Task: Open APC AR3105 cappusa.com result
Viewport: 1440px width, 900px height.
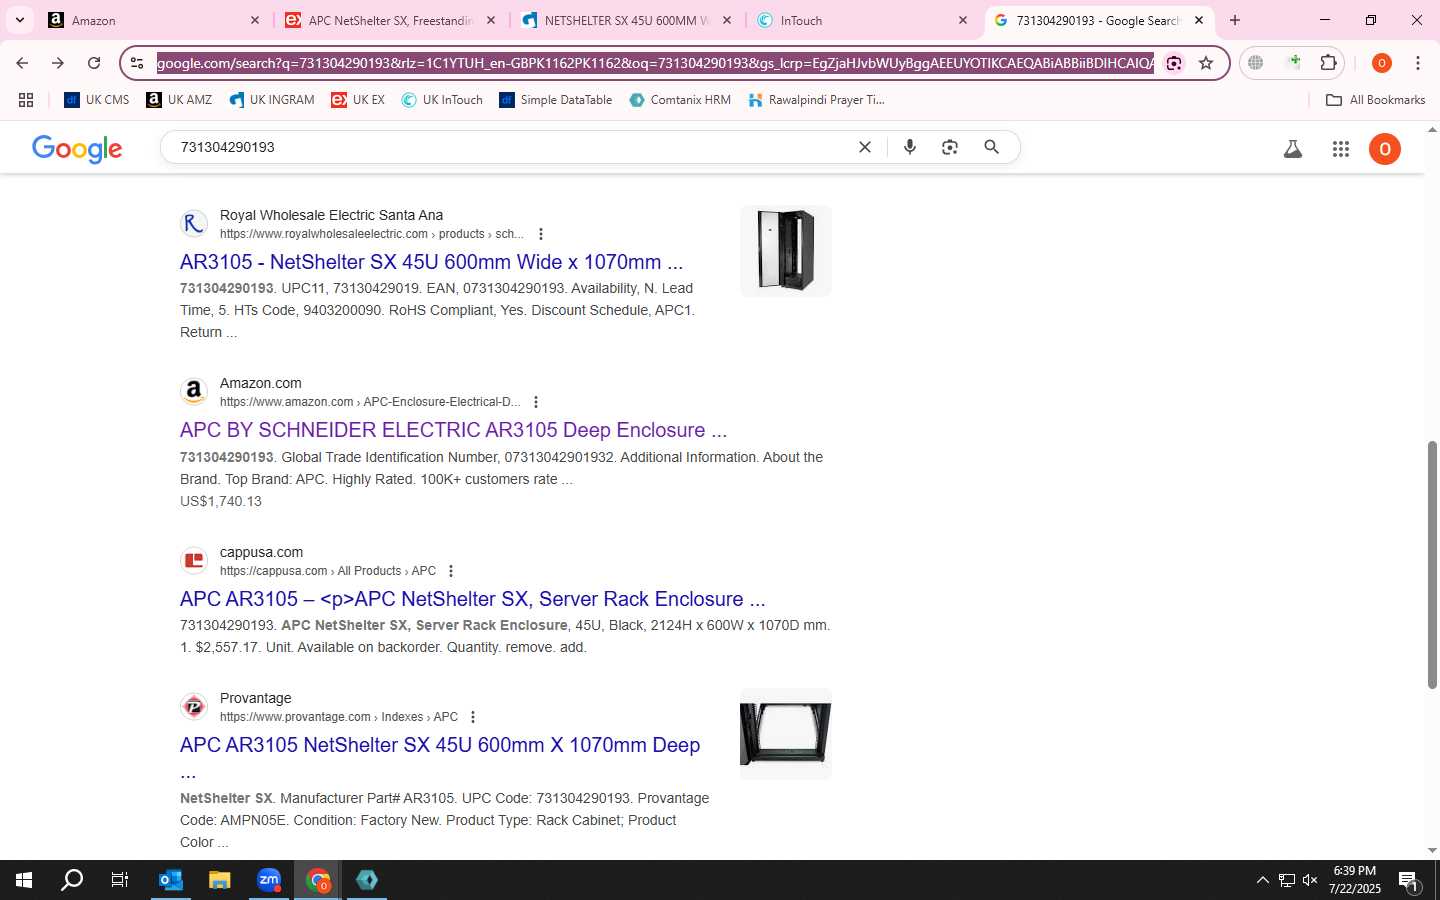Action: coord(472,599)
